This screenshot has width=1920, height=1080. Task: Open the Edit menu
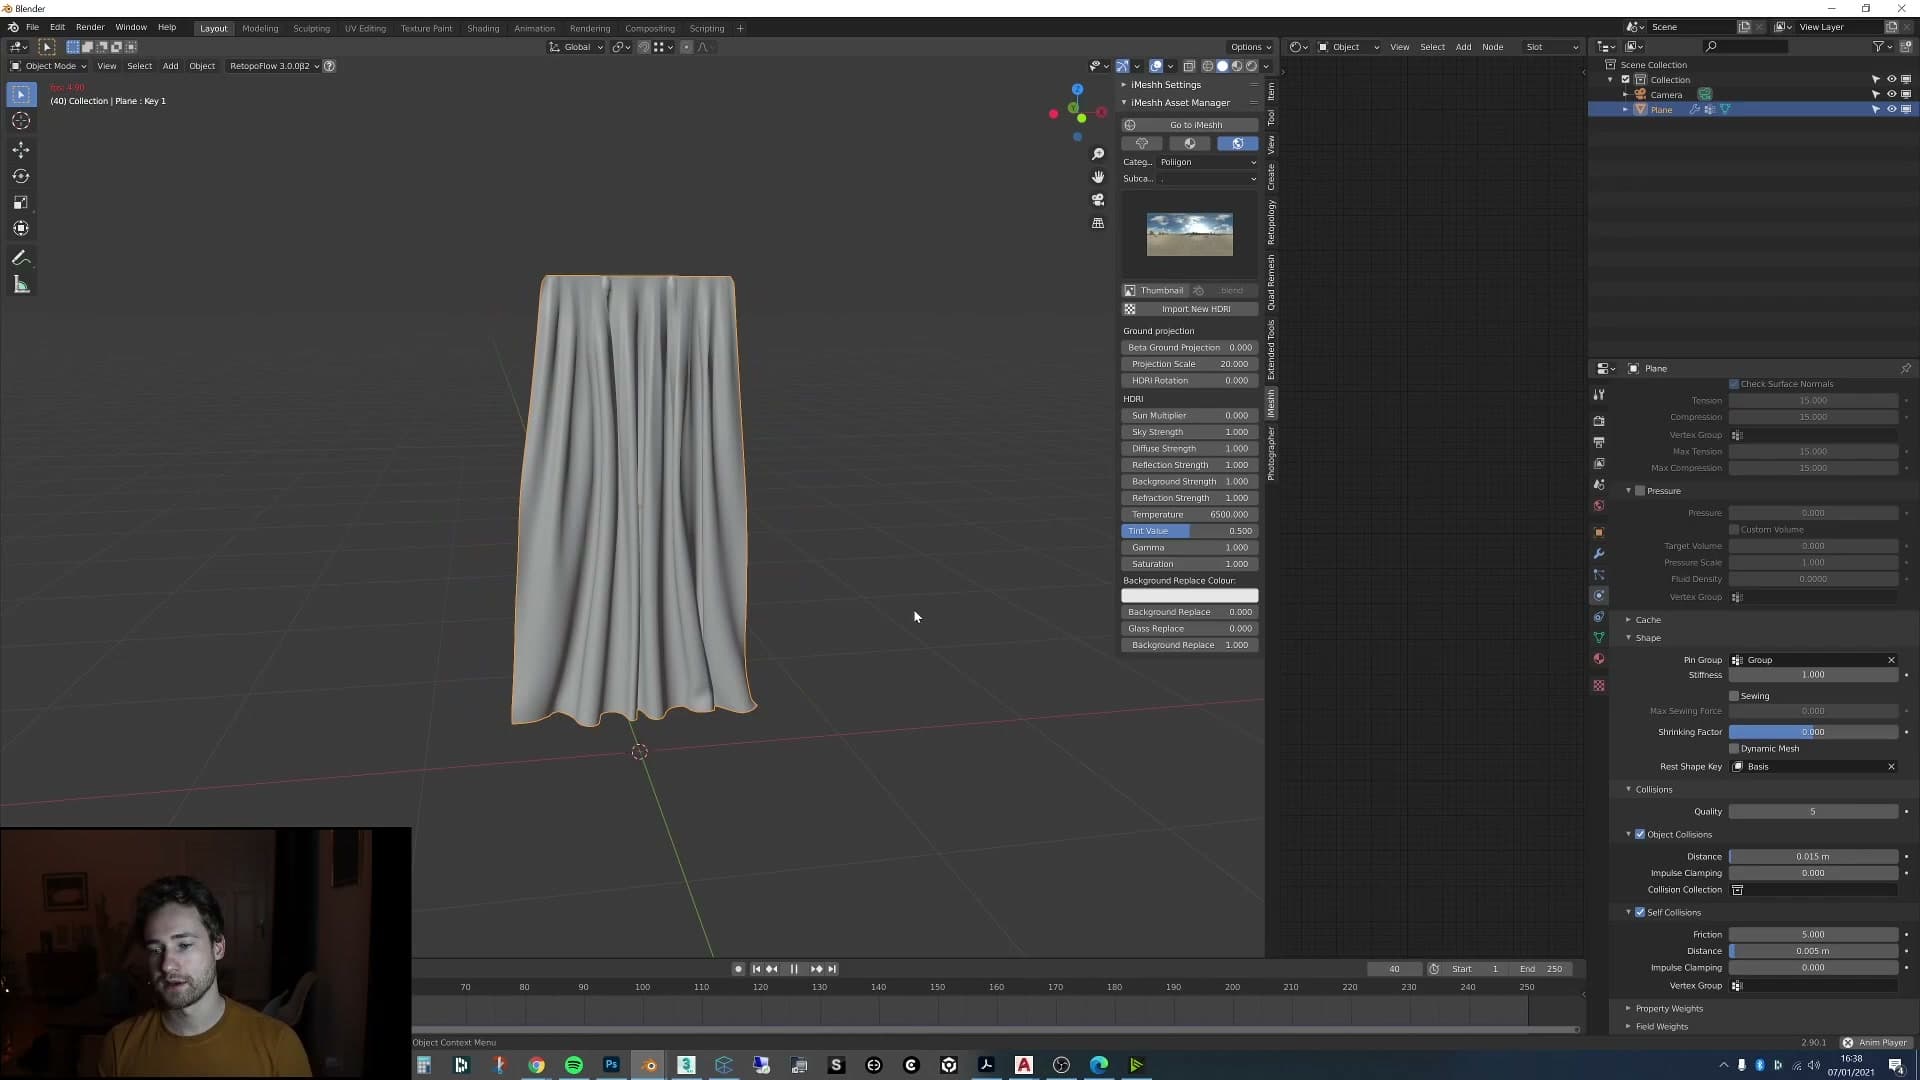pos(57,28)
